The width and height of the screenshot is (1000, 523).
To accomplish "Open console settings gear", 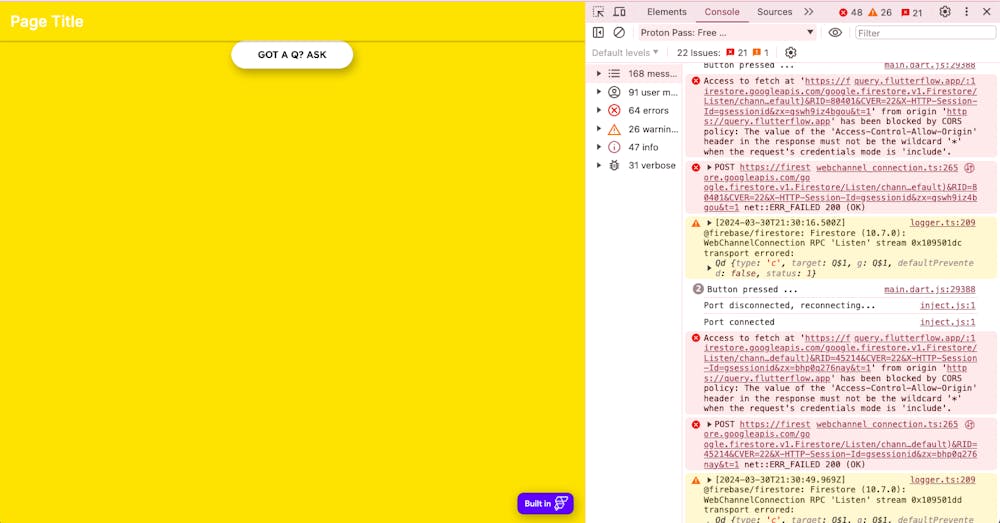I will 791,52.
